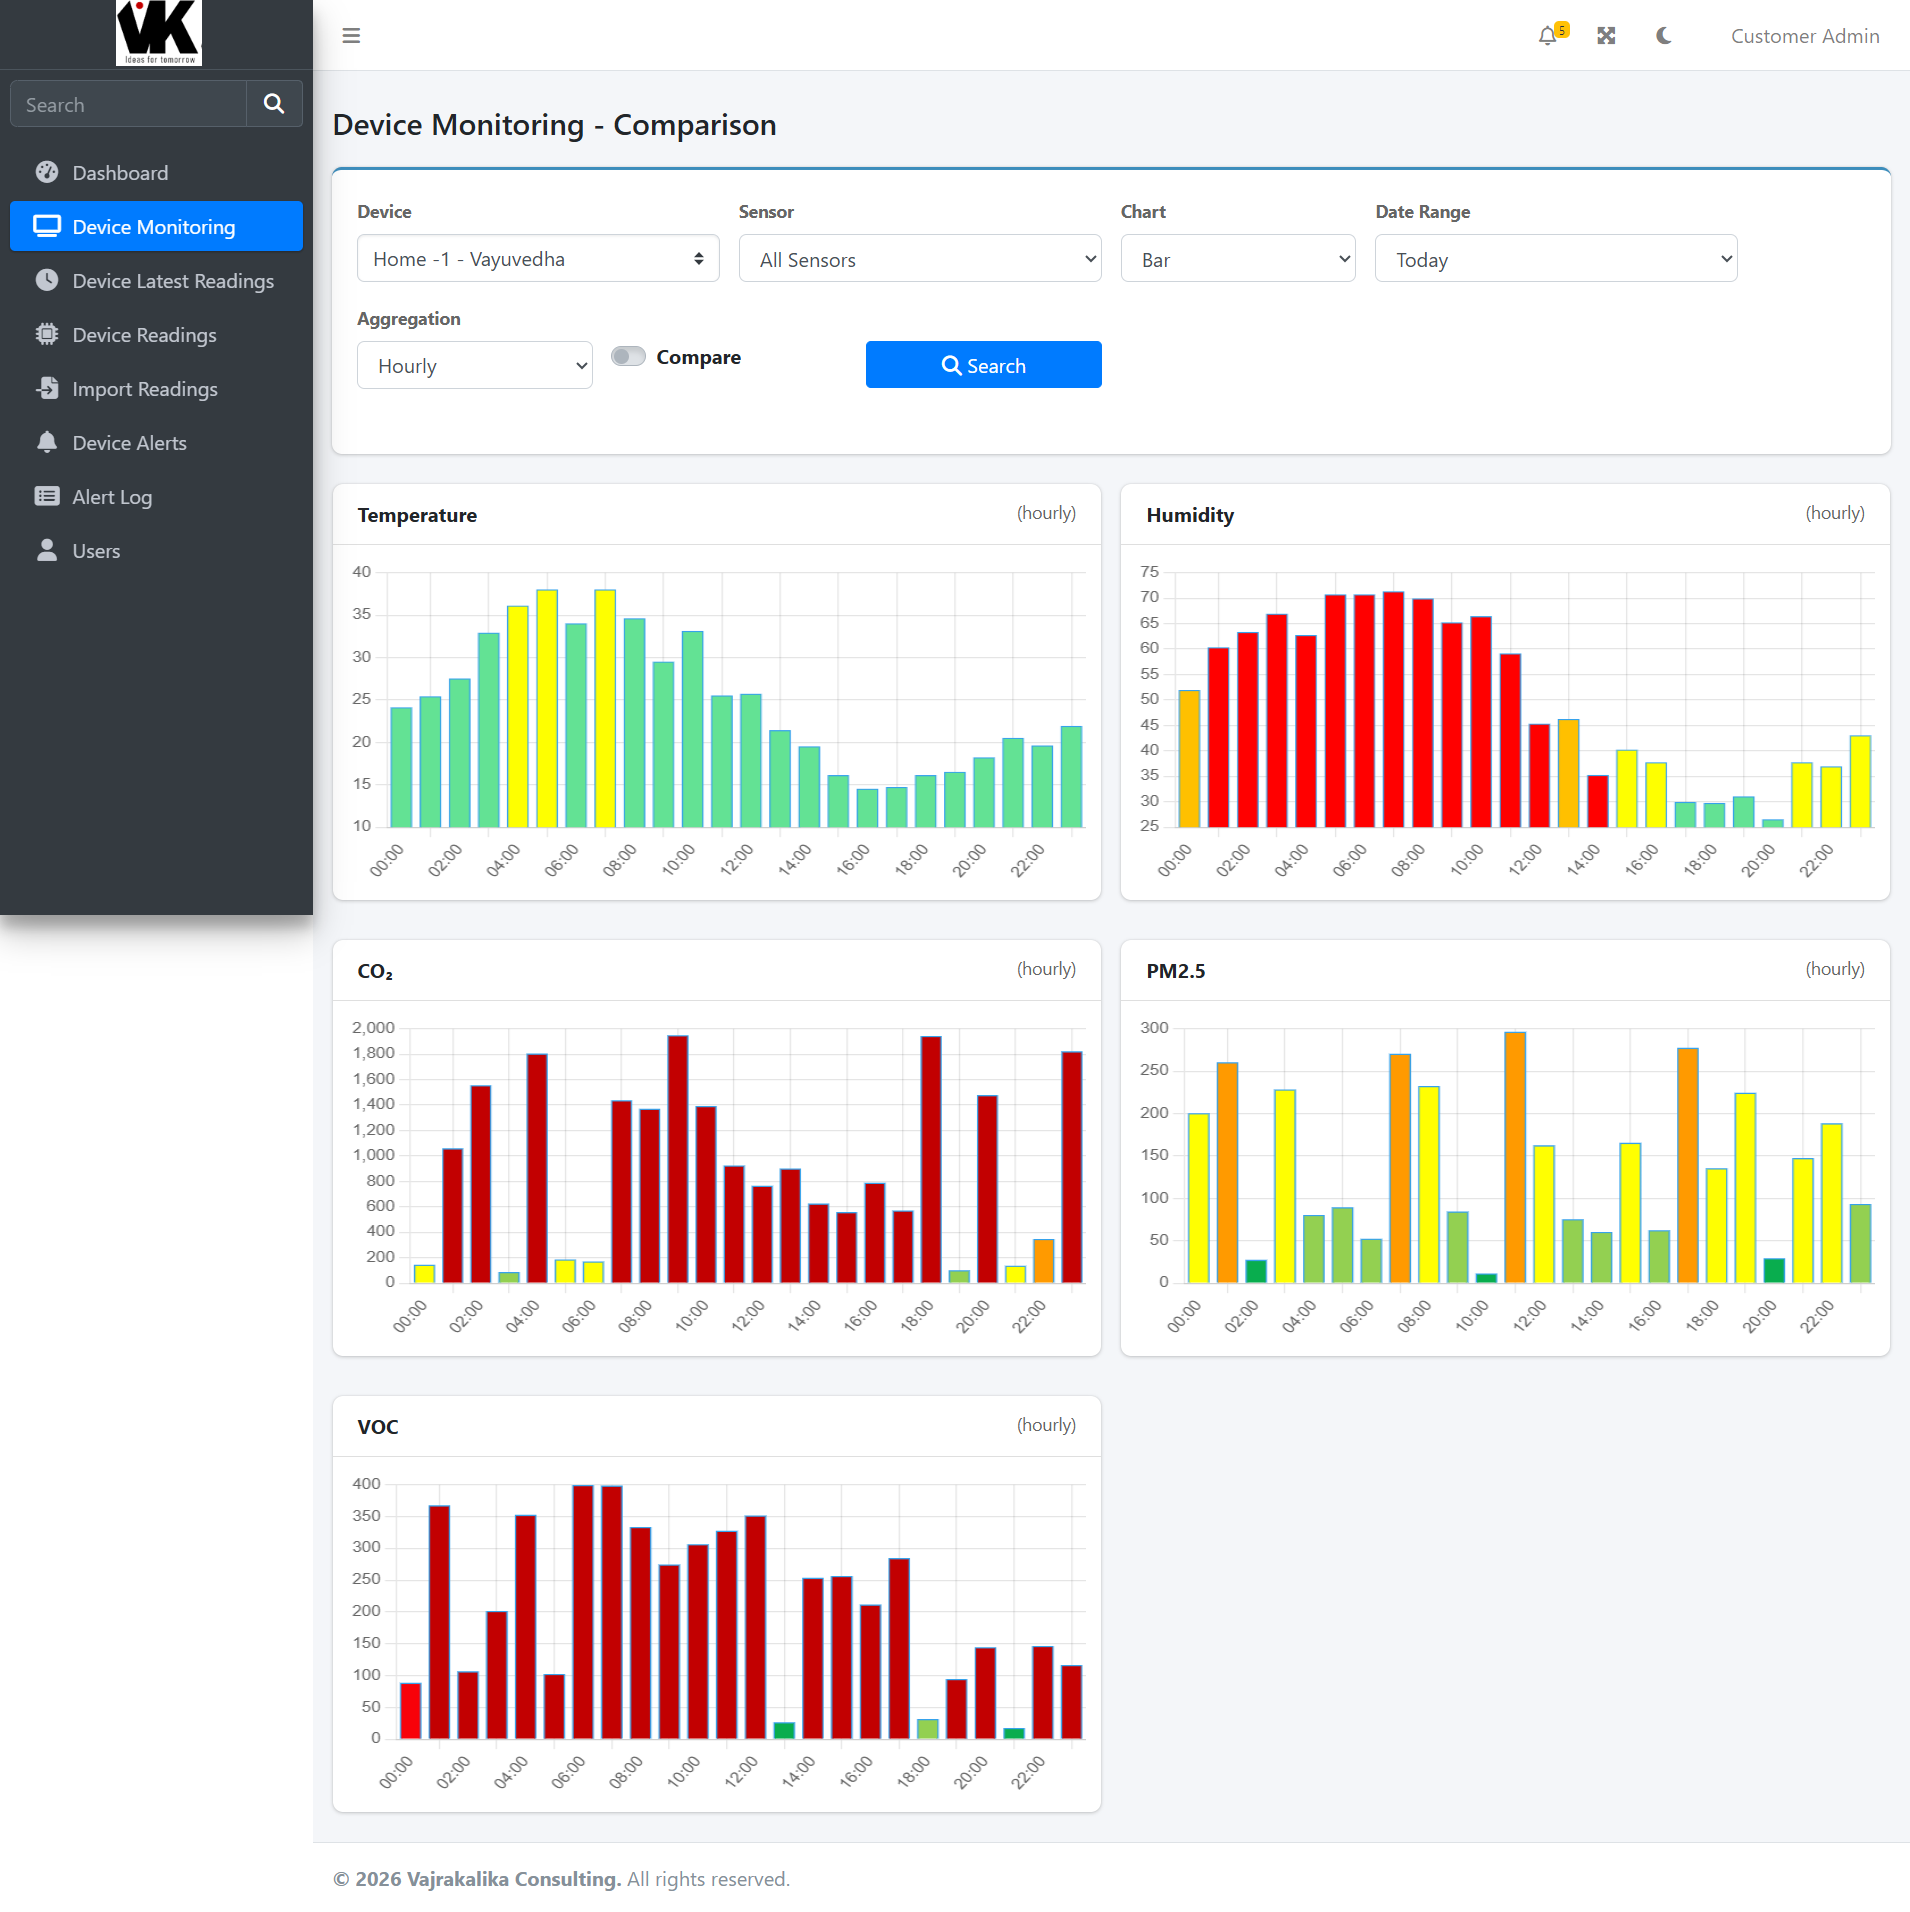
Task: Open the Alert Log page
Action: point(156,496)
